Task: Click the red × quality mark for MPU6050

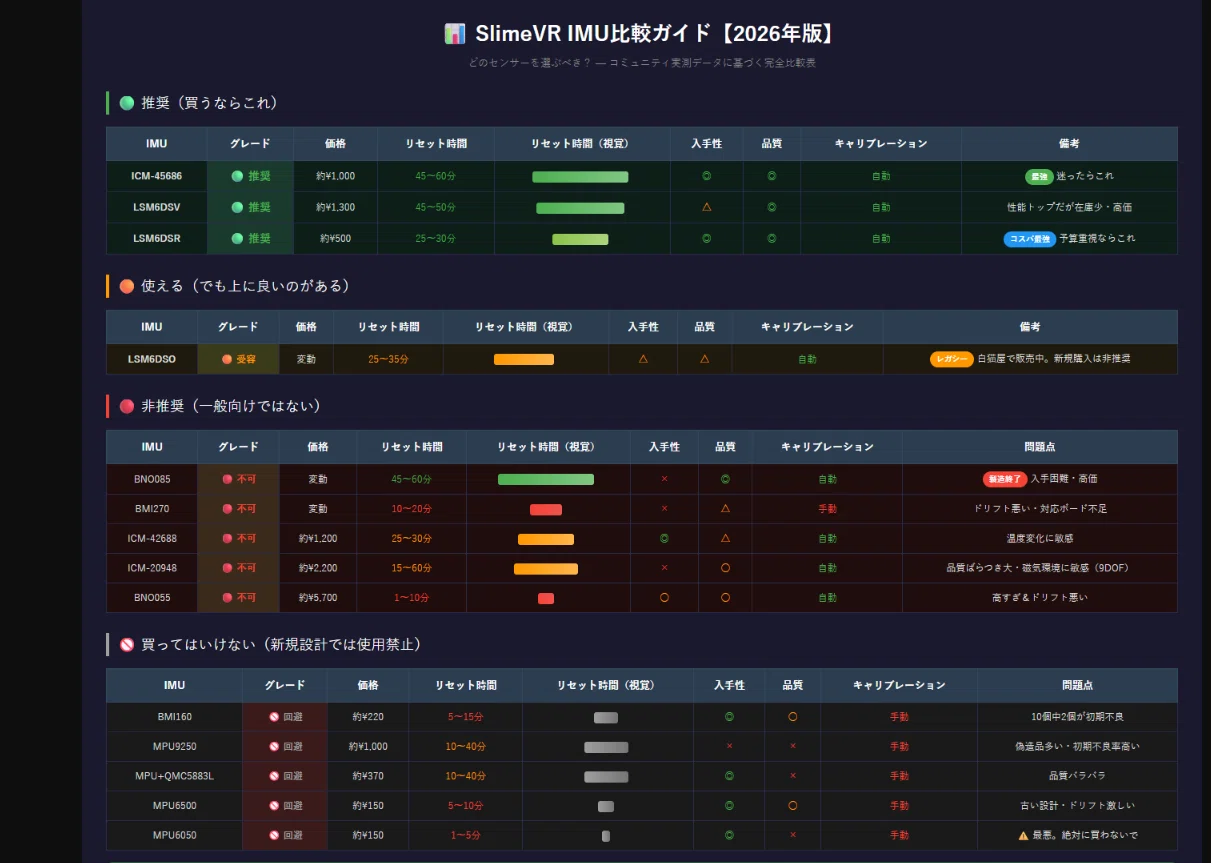Action: [793, 835]
